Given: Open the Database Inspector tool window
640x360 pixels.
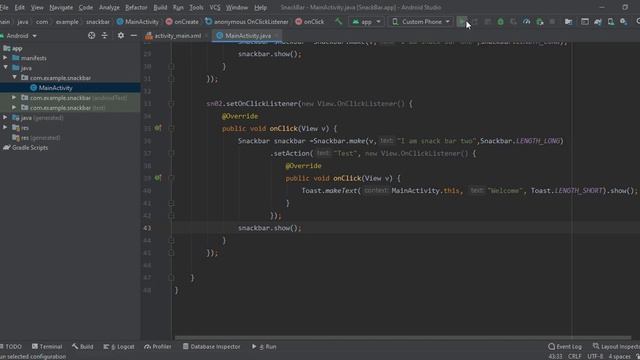Looking at the screenshot, I should [211, 347].
